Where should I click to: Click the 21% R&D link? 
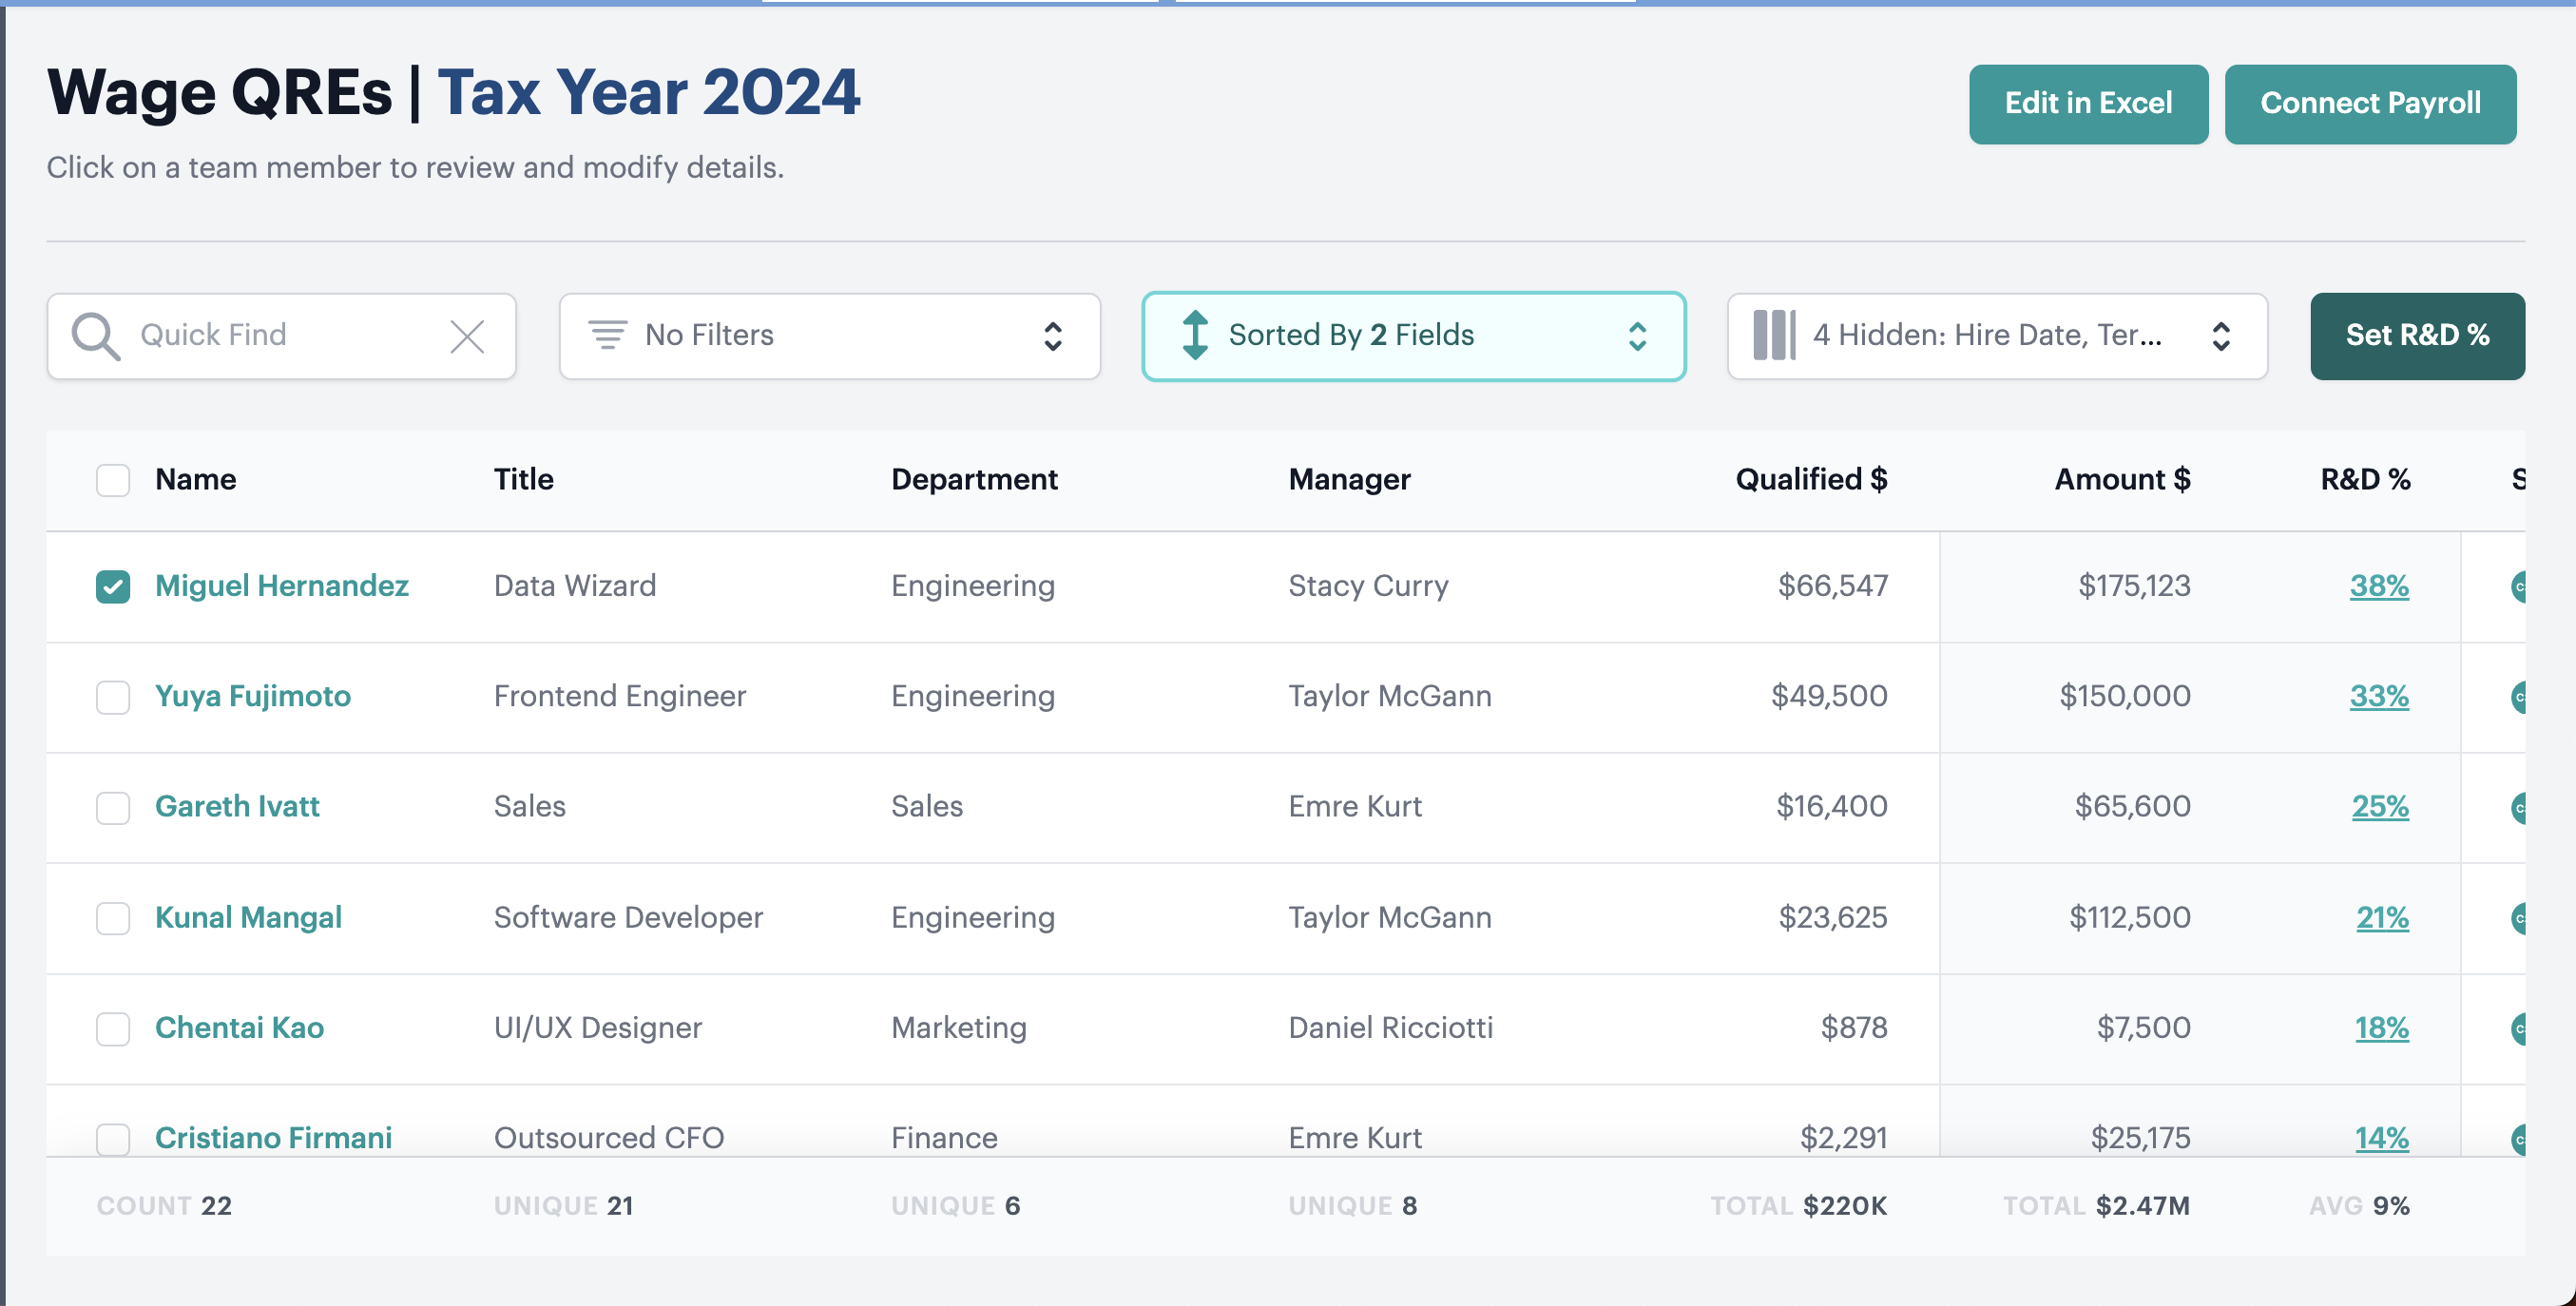tap(2382, 918)
